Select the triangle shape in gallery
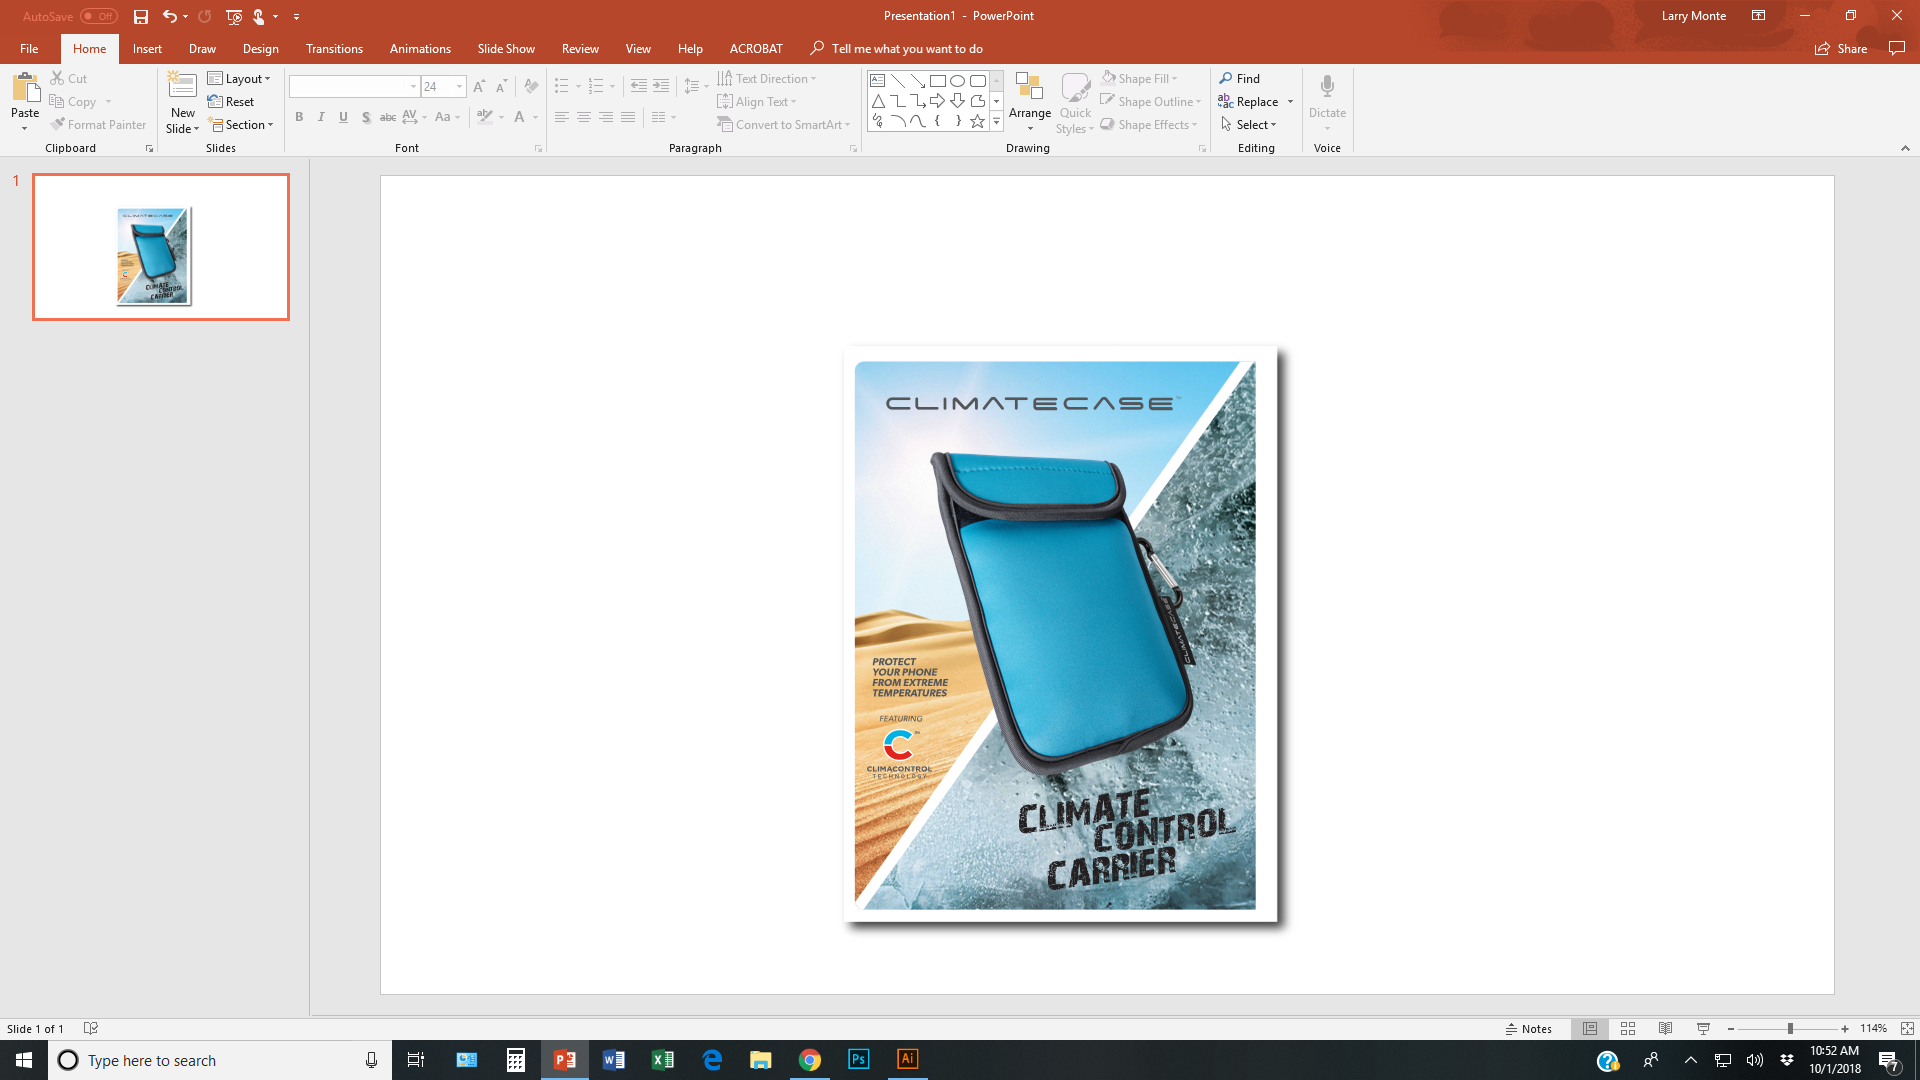The height and width of the screenshot is (1080, 1920). point(877,101)
